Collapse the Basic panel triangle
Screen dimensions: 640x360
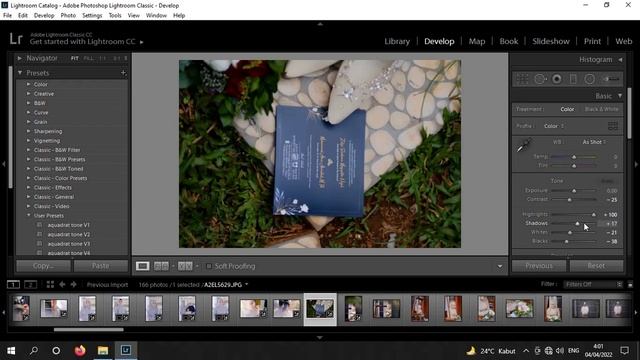(x=620, y=96)
